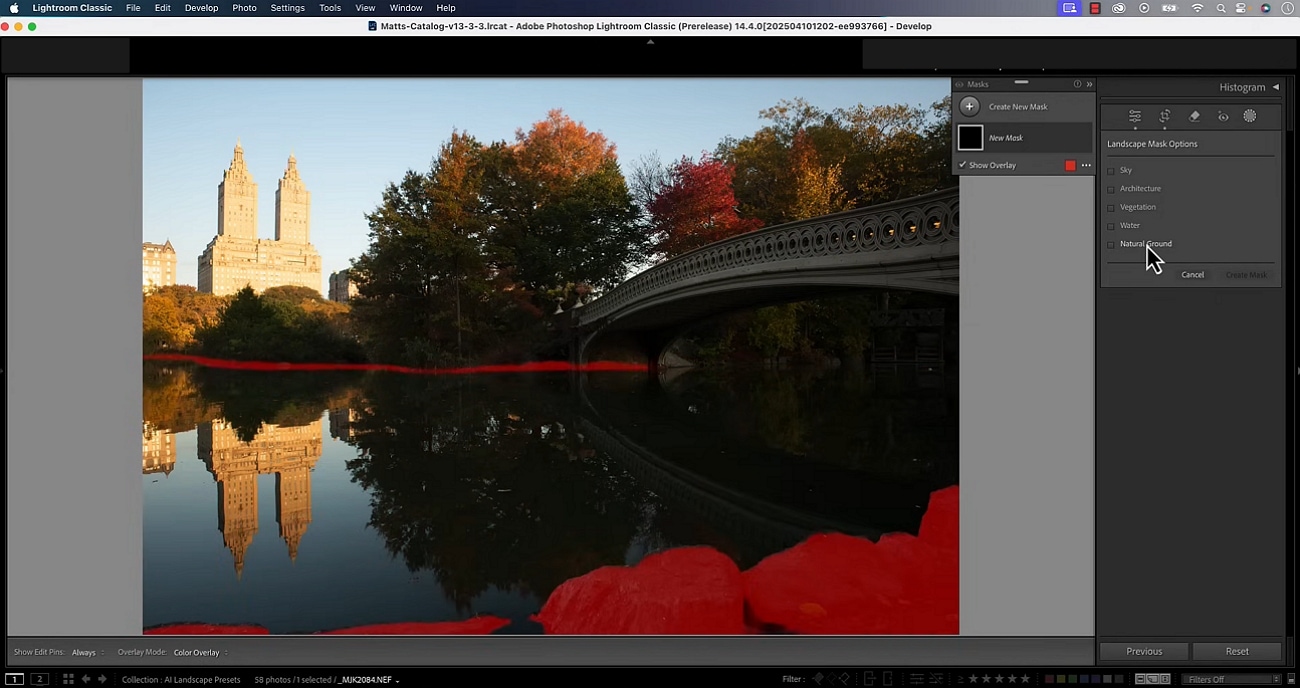This screenshot has height=688, width=1300.
Task: Select the Edit sliders tool icon
Action: [x=1134, y=116]
